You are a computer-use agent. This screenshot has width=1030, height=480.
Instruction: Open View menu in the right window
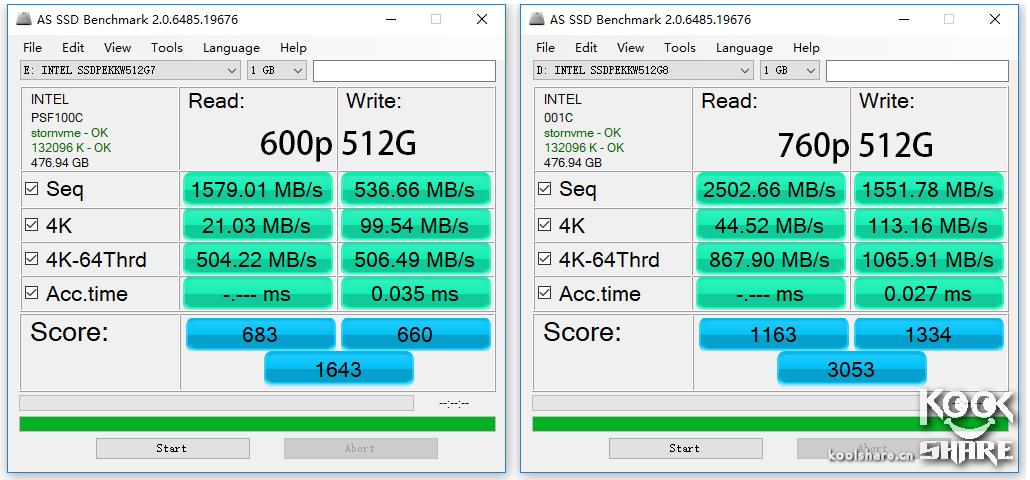click(631, 47)
